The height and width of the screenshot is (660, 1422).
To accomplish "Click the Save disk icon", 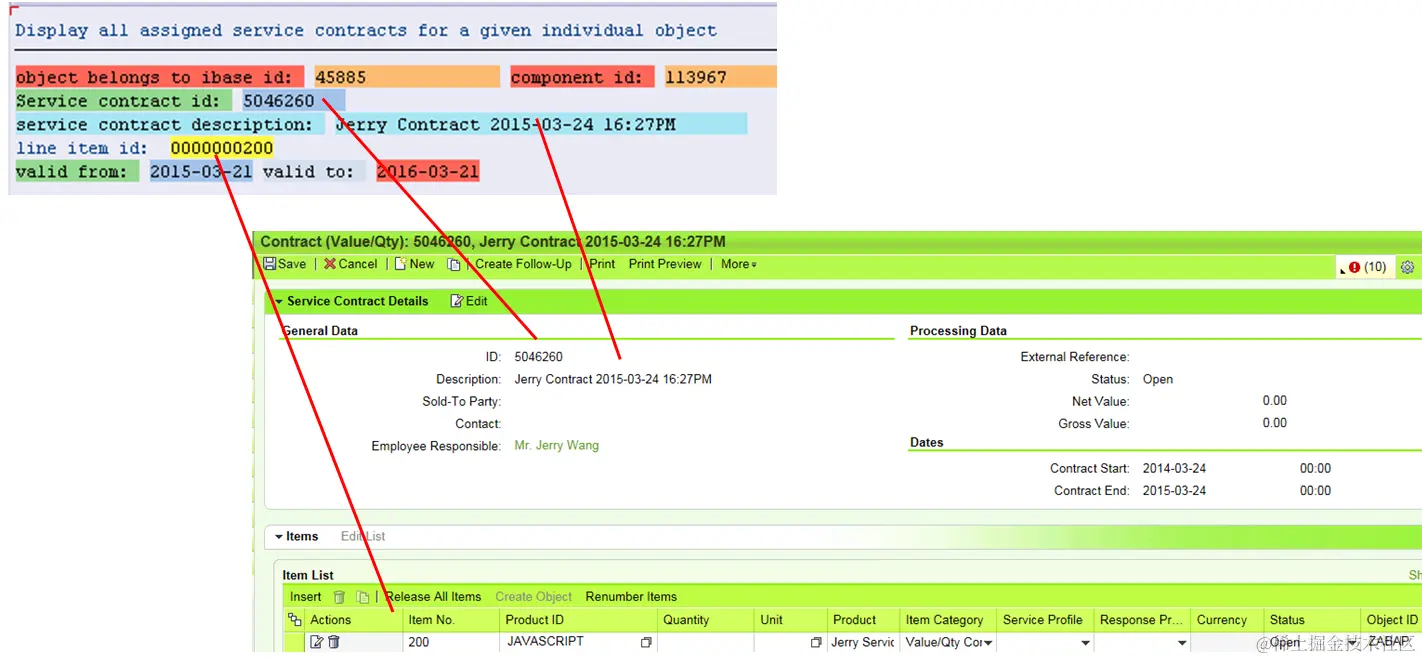I will tap(269, 264).
